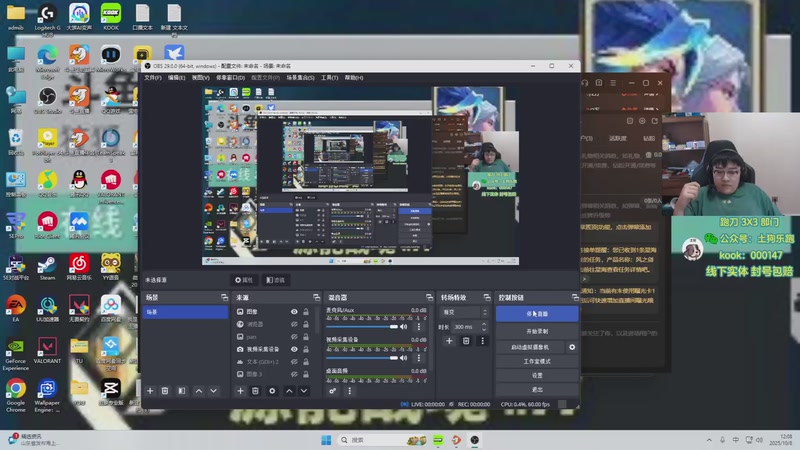800x450 pixels.
Task: Open advanced audio properties gears in Mixer
Action: tap(333, 391)
